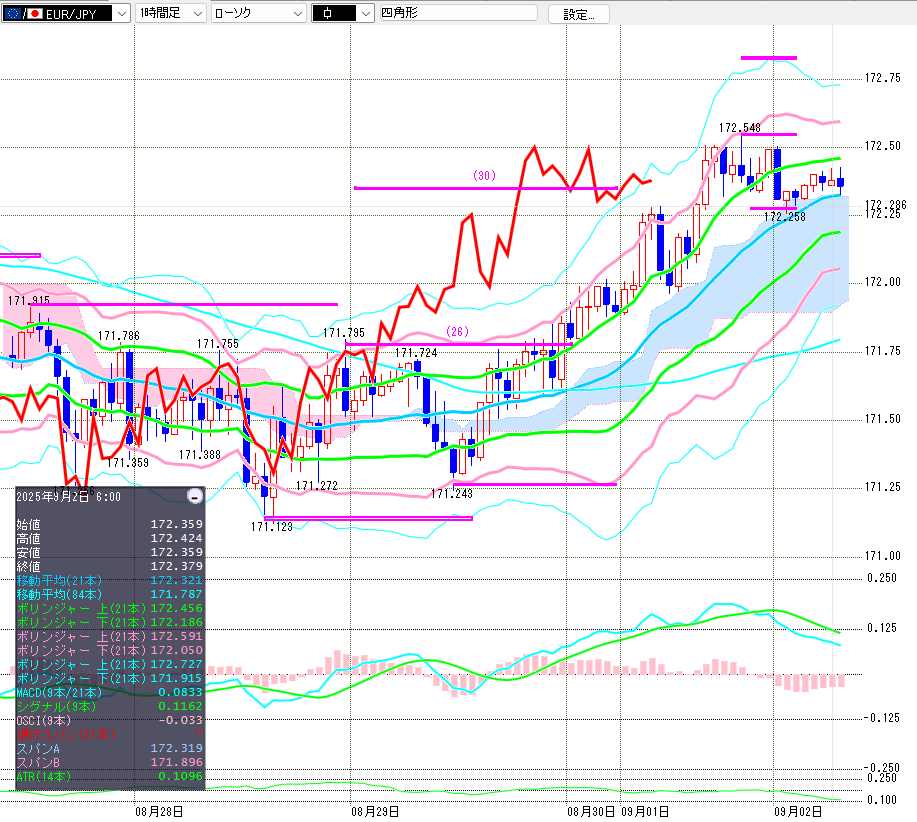
Task: Click the 171.388 price label on chart
Action: point(200,455)
